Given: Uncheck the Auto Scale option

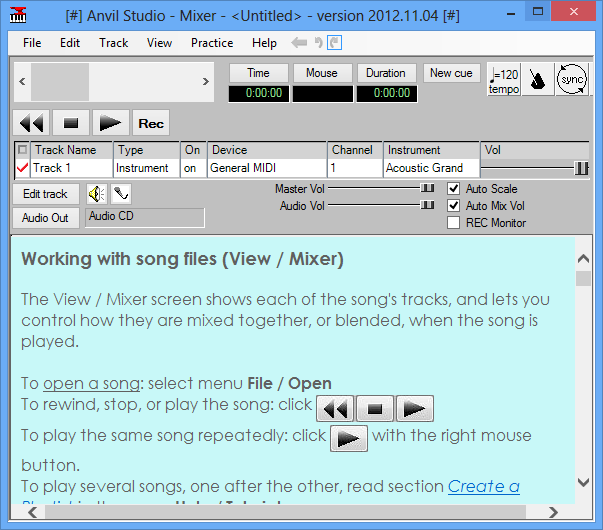Looking at the screenshot, I should [453, 189].
